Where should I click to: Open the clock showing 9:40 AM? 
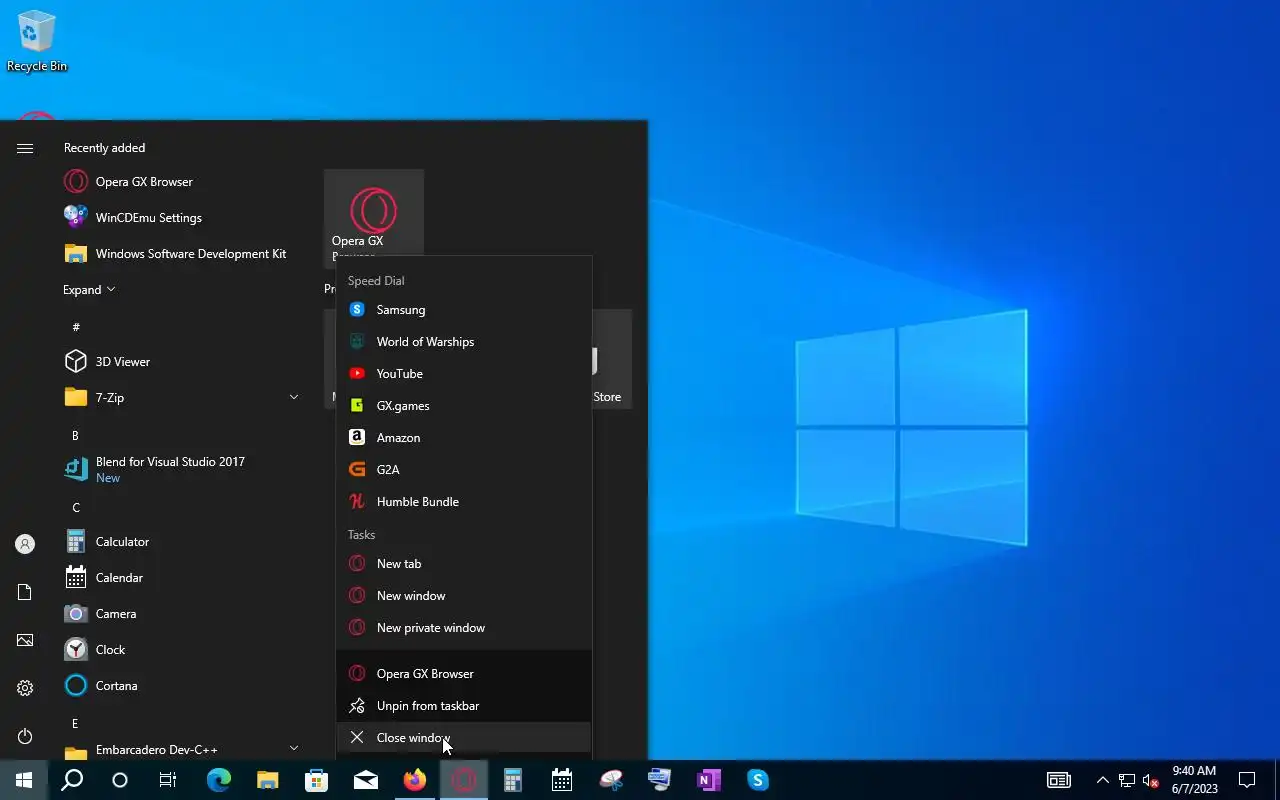click(x=1194, y=780)
